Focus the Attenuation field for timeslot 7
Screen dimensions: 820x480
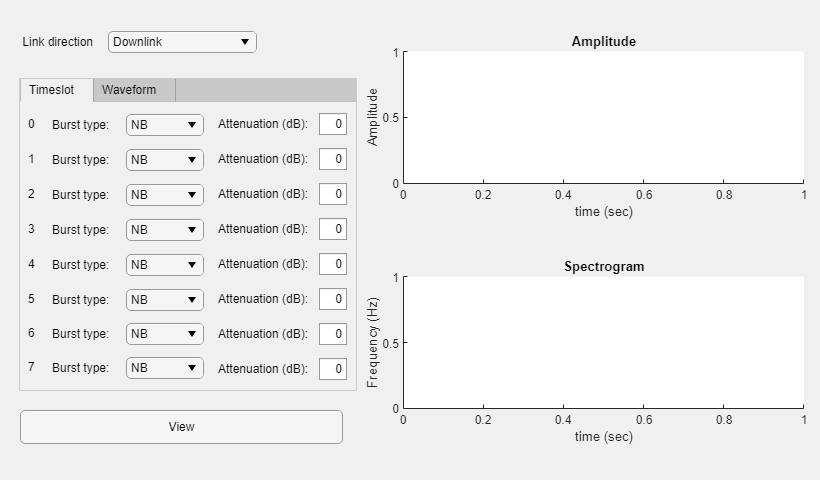(x=333, y=368)
